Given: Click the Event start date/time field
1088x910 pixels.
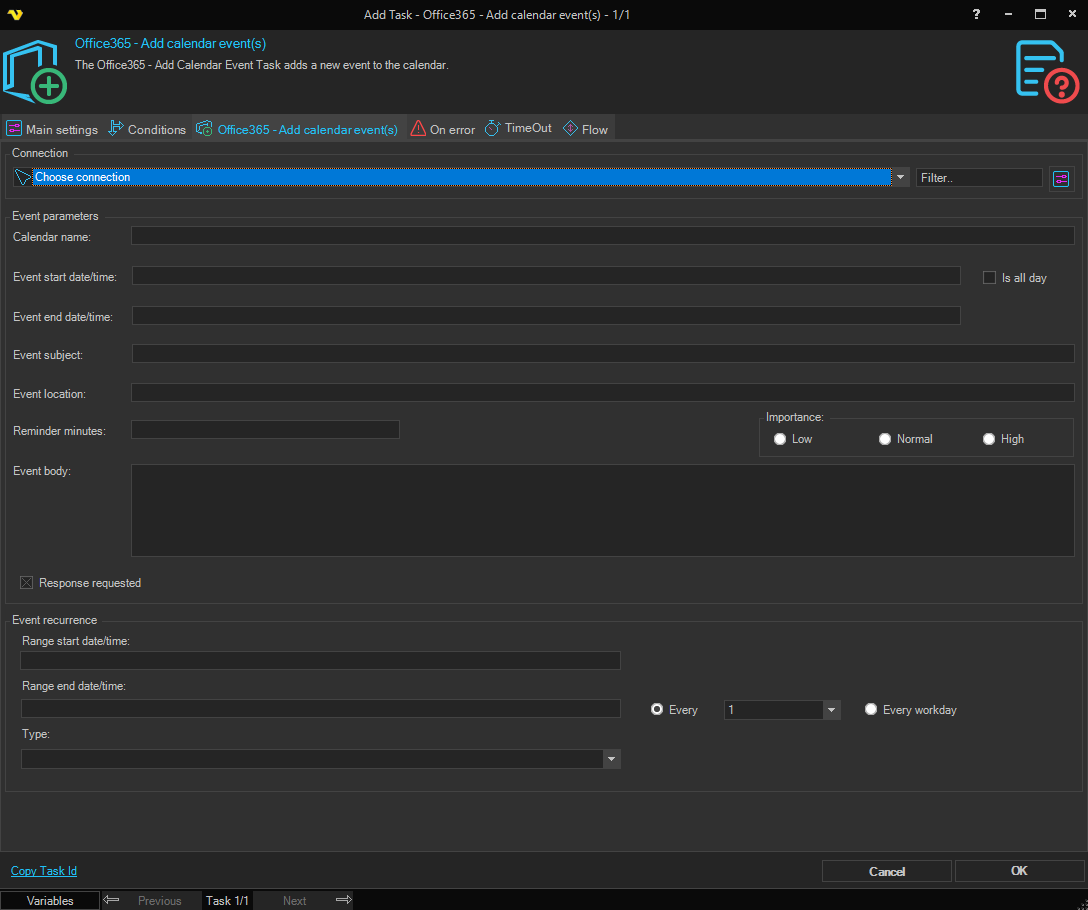Looking at the screenshot, I should (x=546, y=276).
